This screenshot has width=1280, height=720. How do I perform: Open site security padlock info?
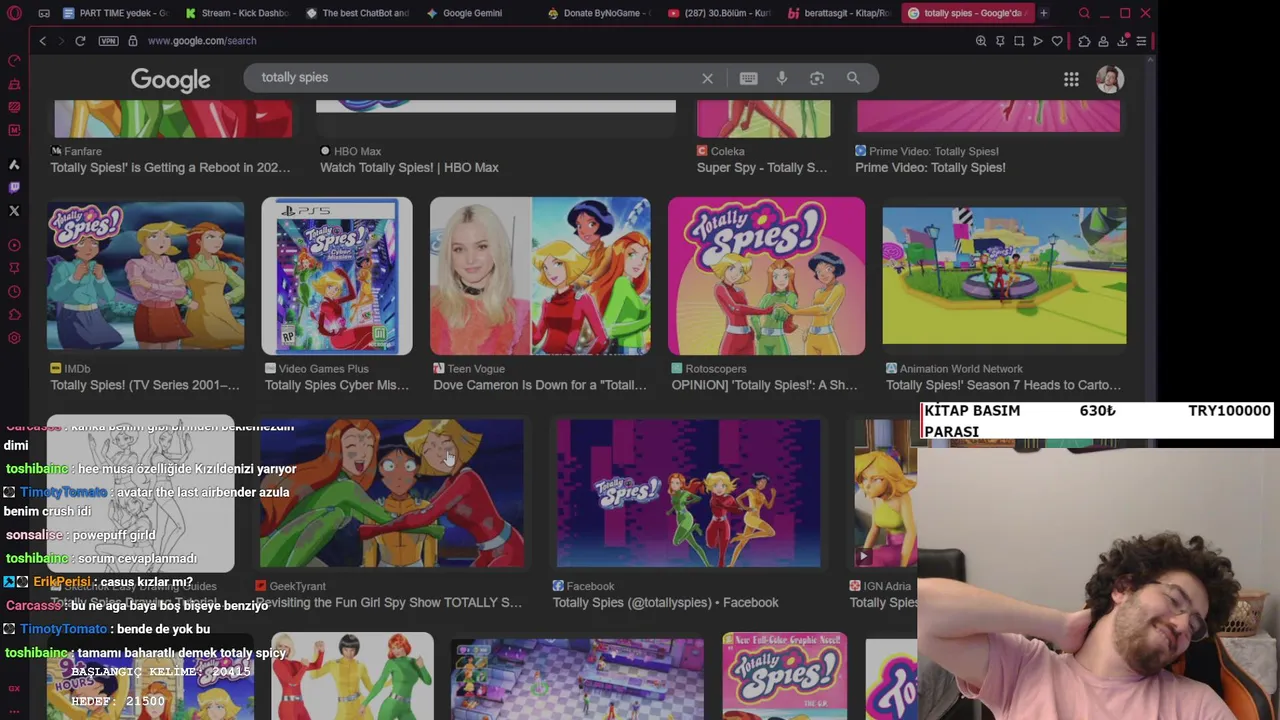[132, 41]
